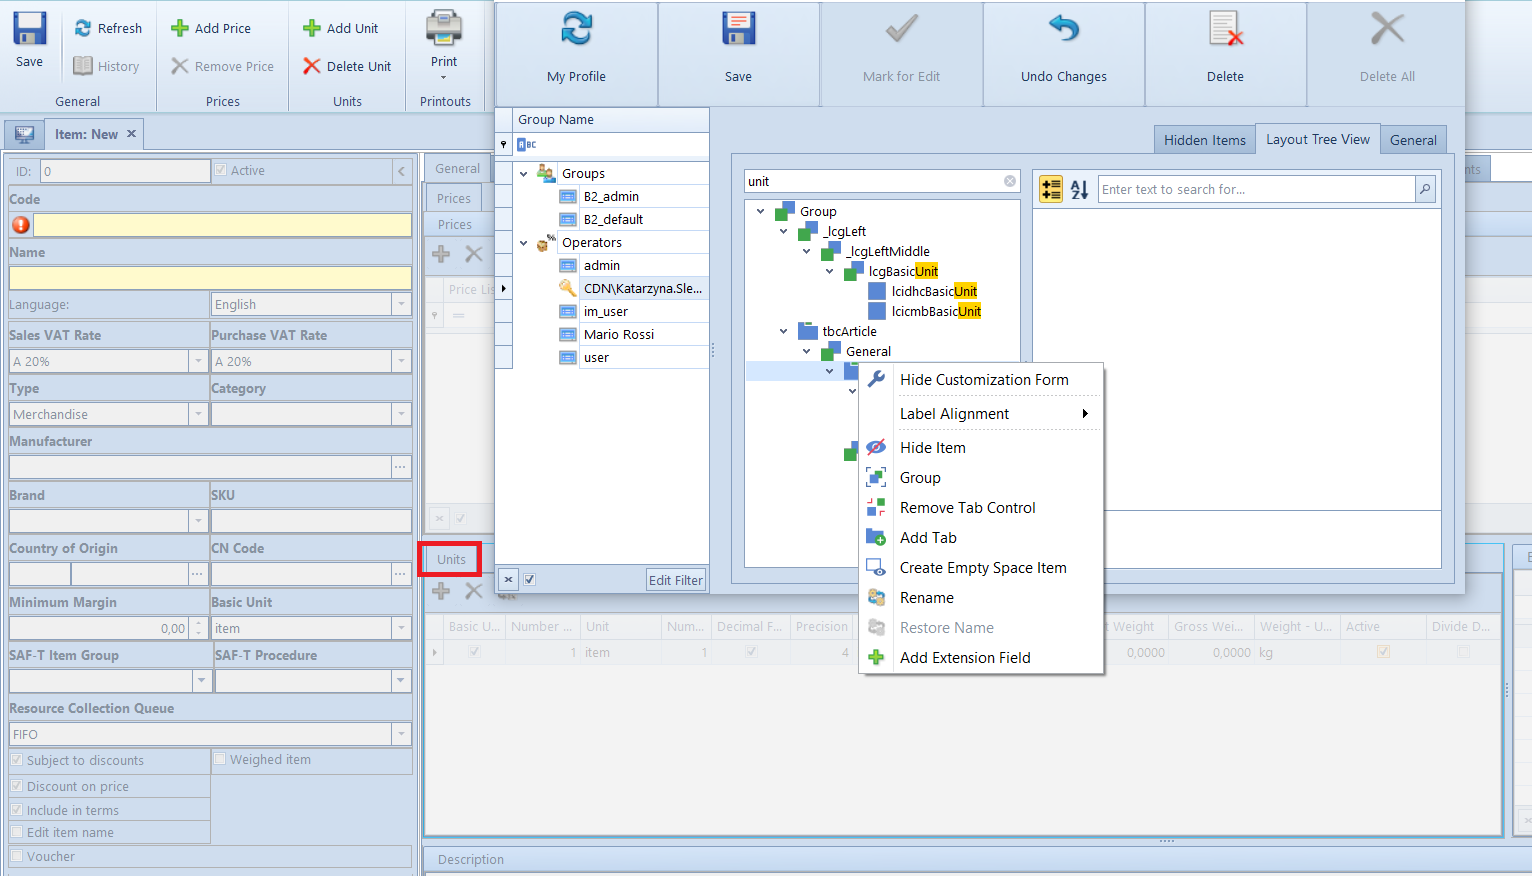Toggle Subject to discounts checkbox

[x=17, y=760]
